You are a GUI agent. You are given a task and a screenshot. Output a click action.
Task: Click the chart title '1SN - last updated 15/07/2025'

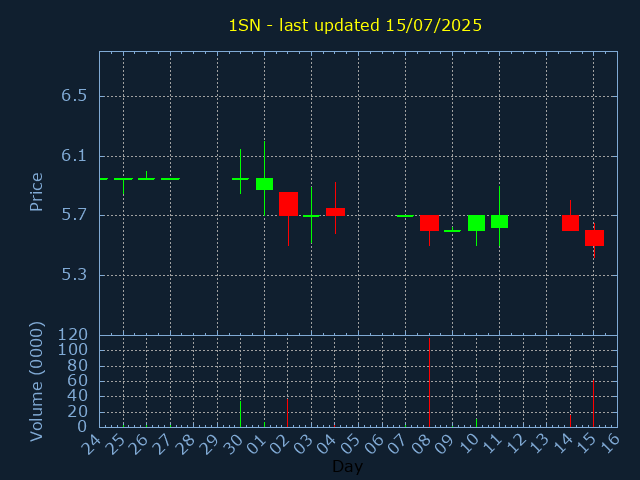click(355, 25)
